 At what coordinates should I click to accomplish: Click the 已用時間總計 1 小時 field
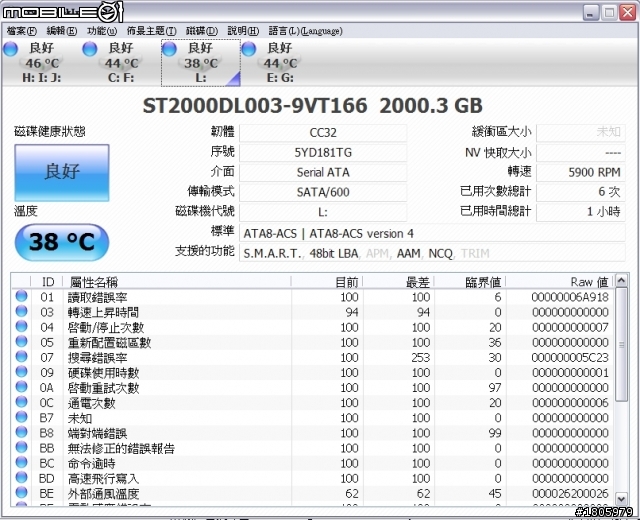click(580, 212)
